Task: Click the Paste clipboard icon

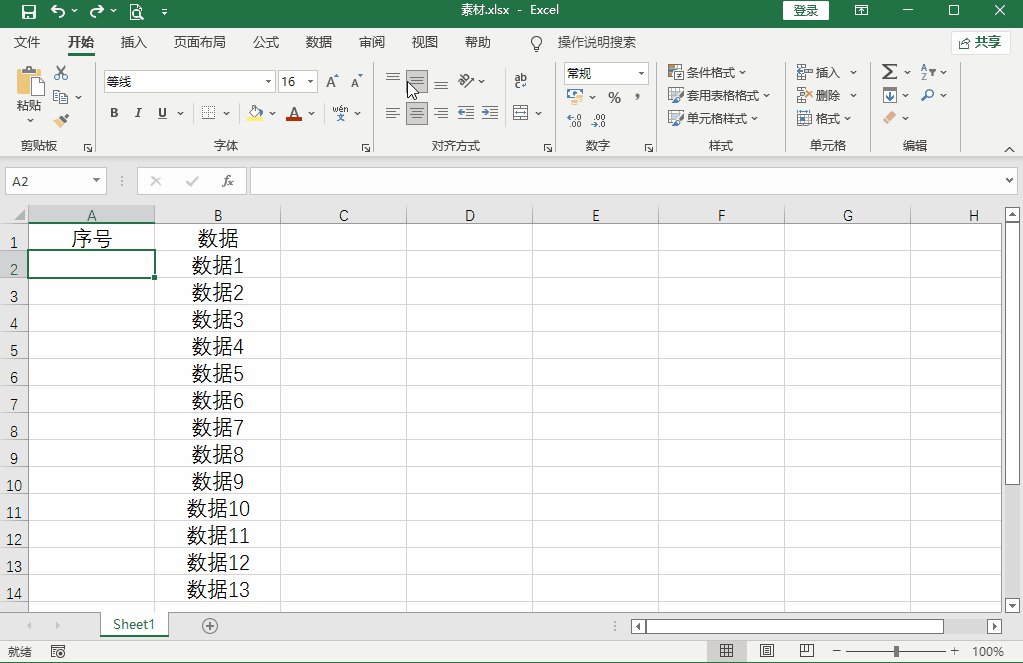Action: [x=29, y=82]
